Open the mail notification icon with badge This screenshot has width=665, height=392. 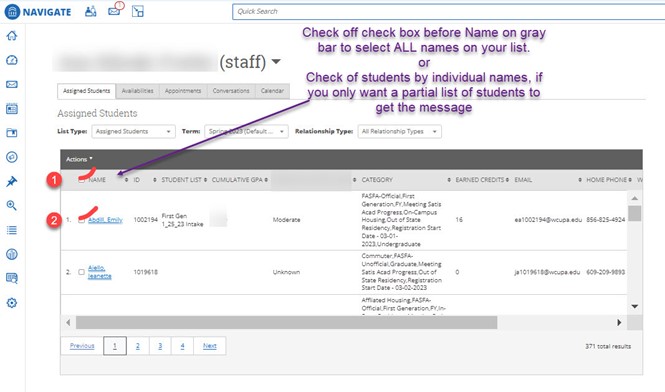point(115,10)
